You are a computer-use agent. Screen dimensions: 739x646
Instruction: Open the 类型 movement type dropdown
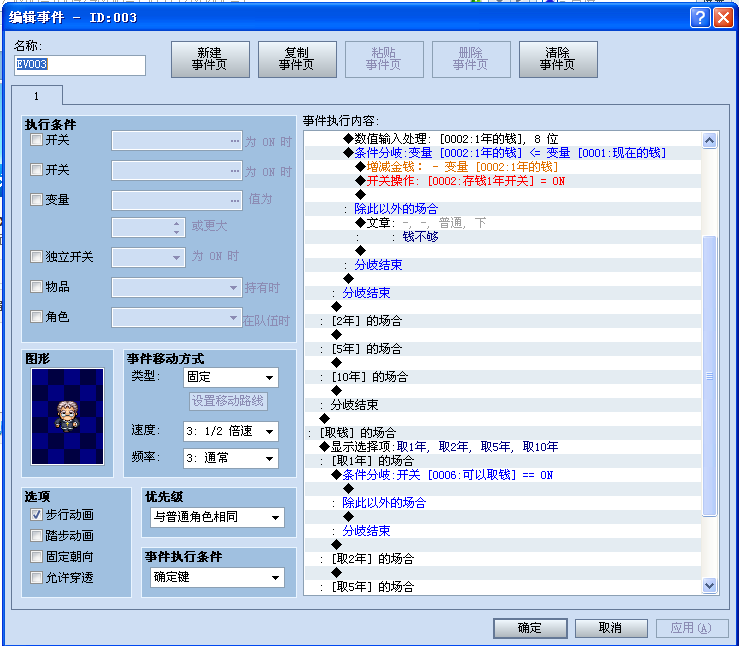point(230,377)
